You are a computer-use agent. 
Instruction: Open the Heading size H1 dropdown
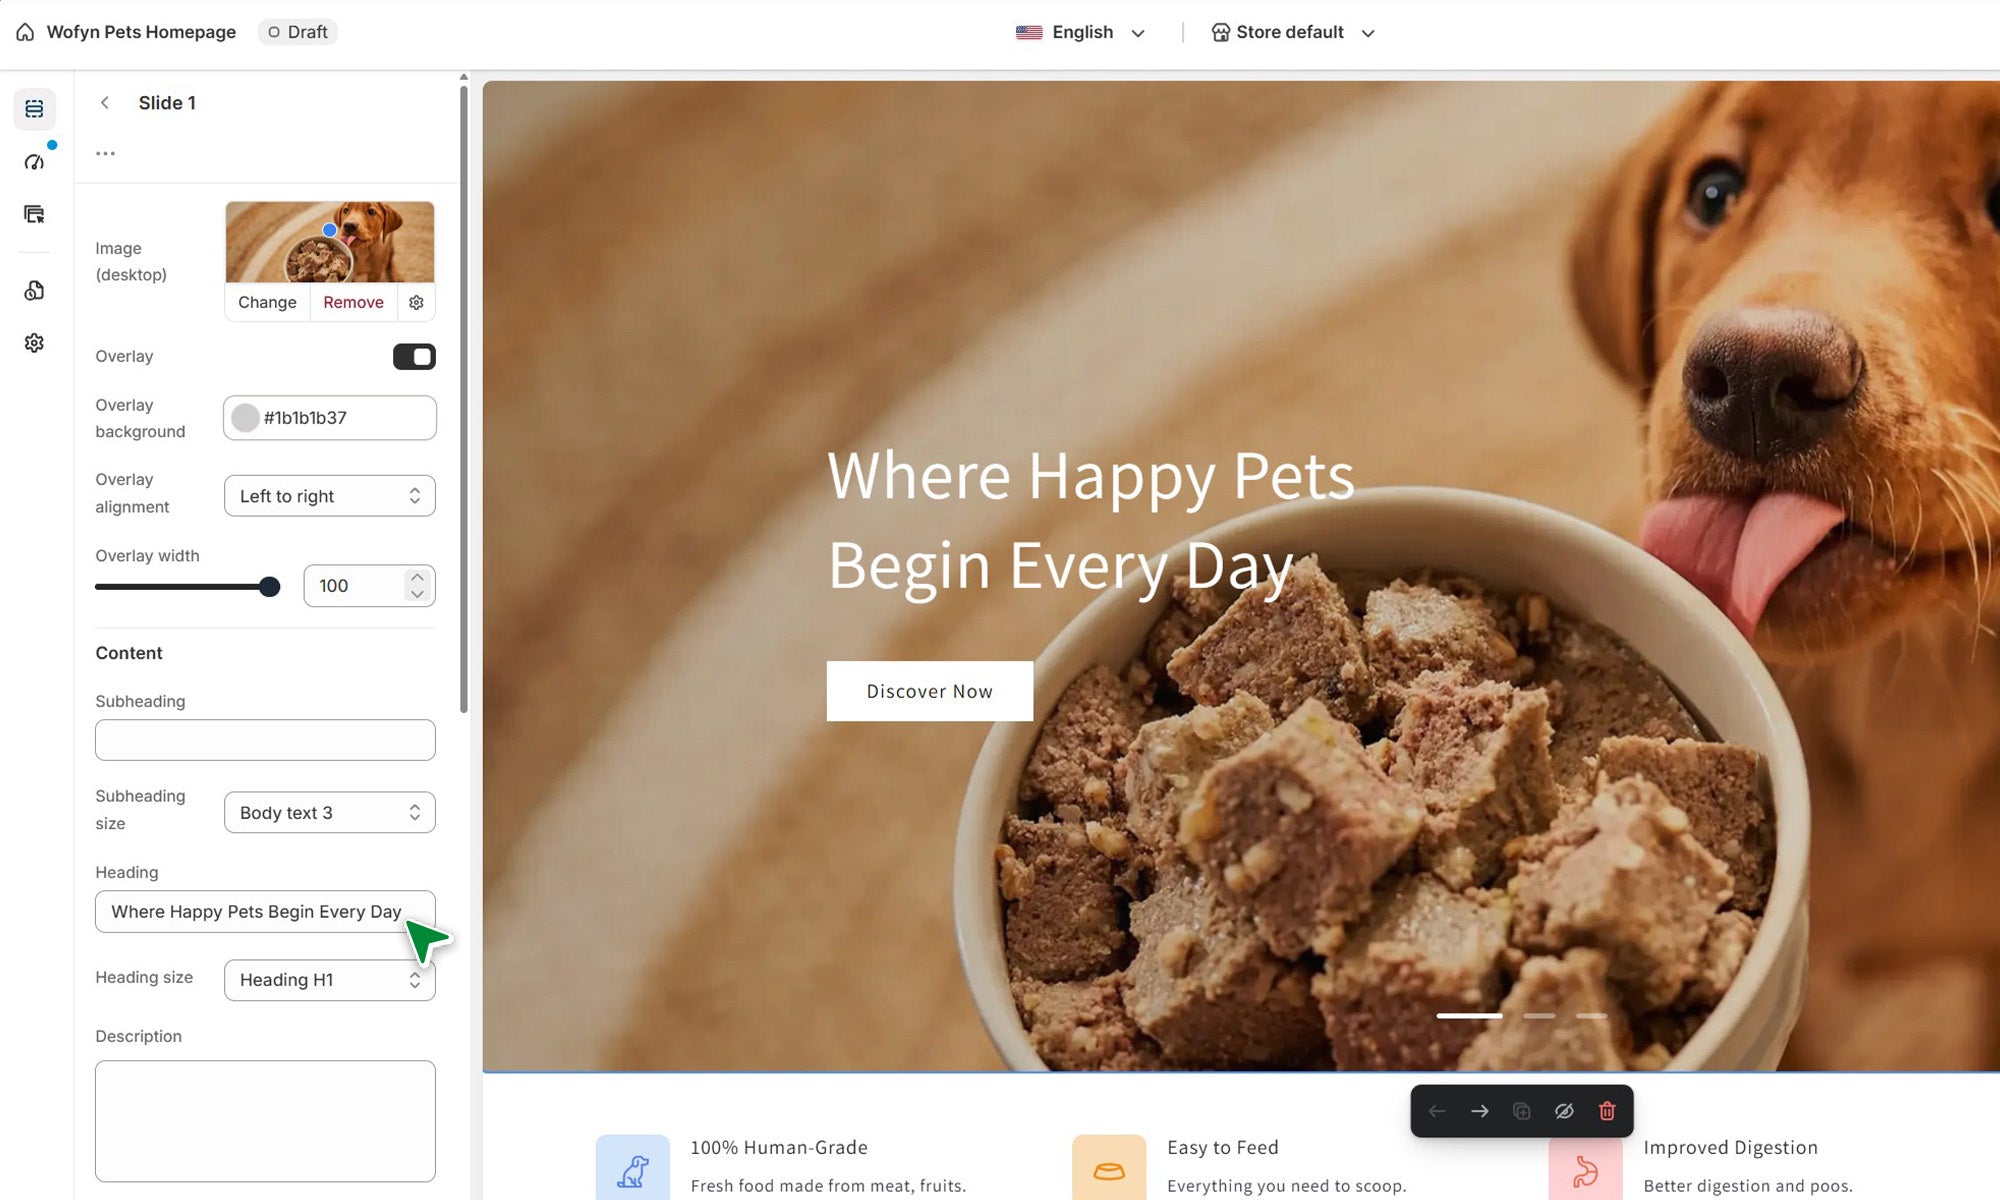(330, 980)
